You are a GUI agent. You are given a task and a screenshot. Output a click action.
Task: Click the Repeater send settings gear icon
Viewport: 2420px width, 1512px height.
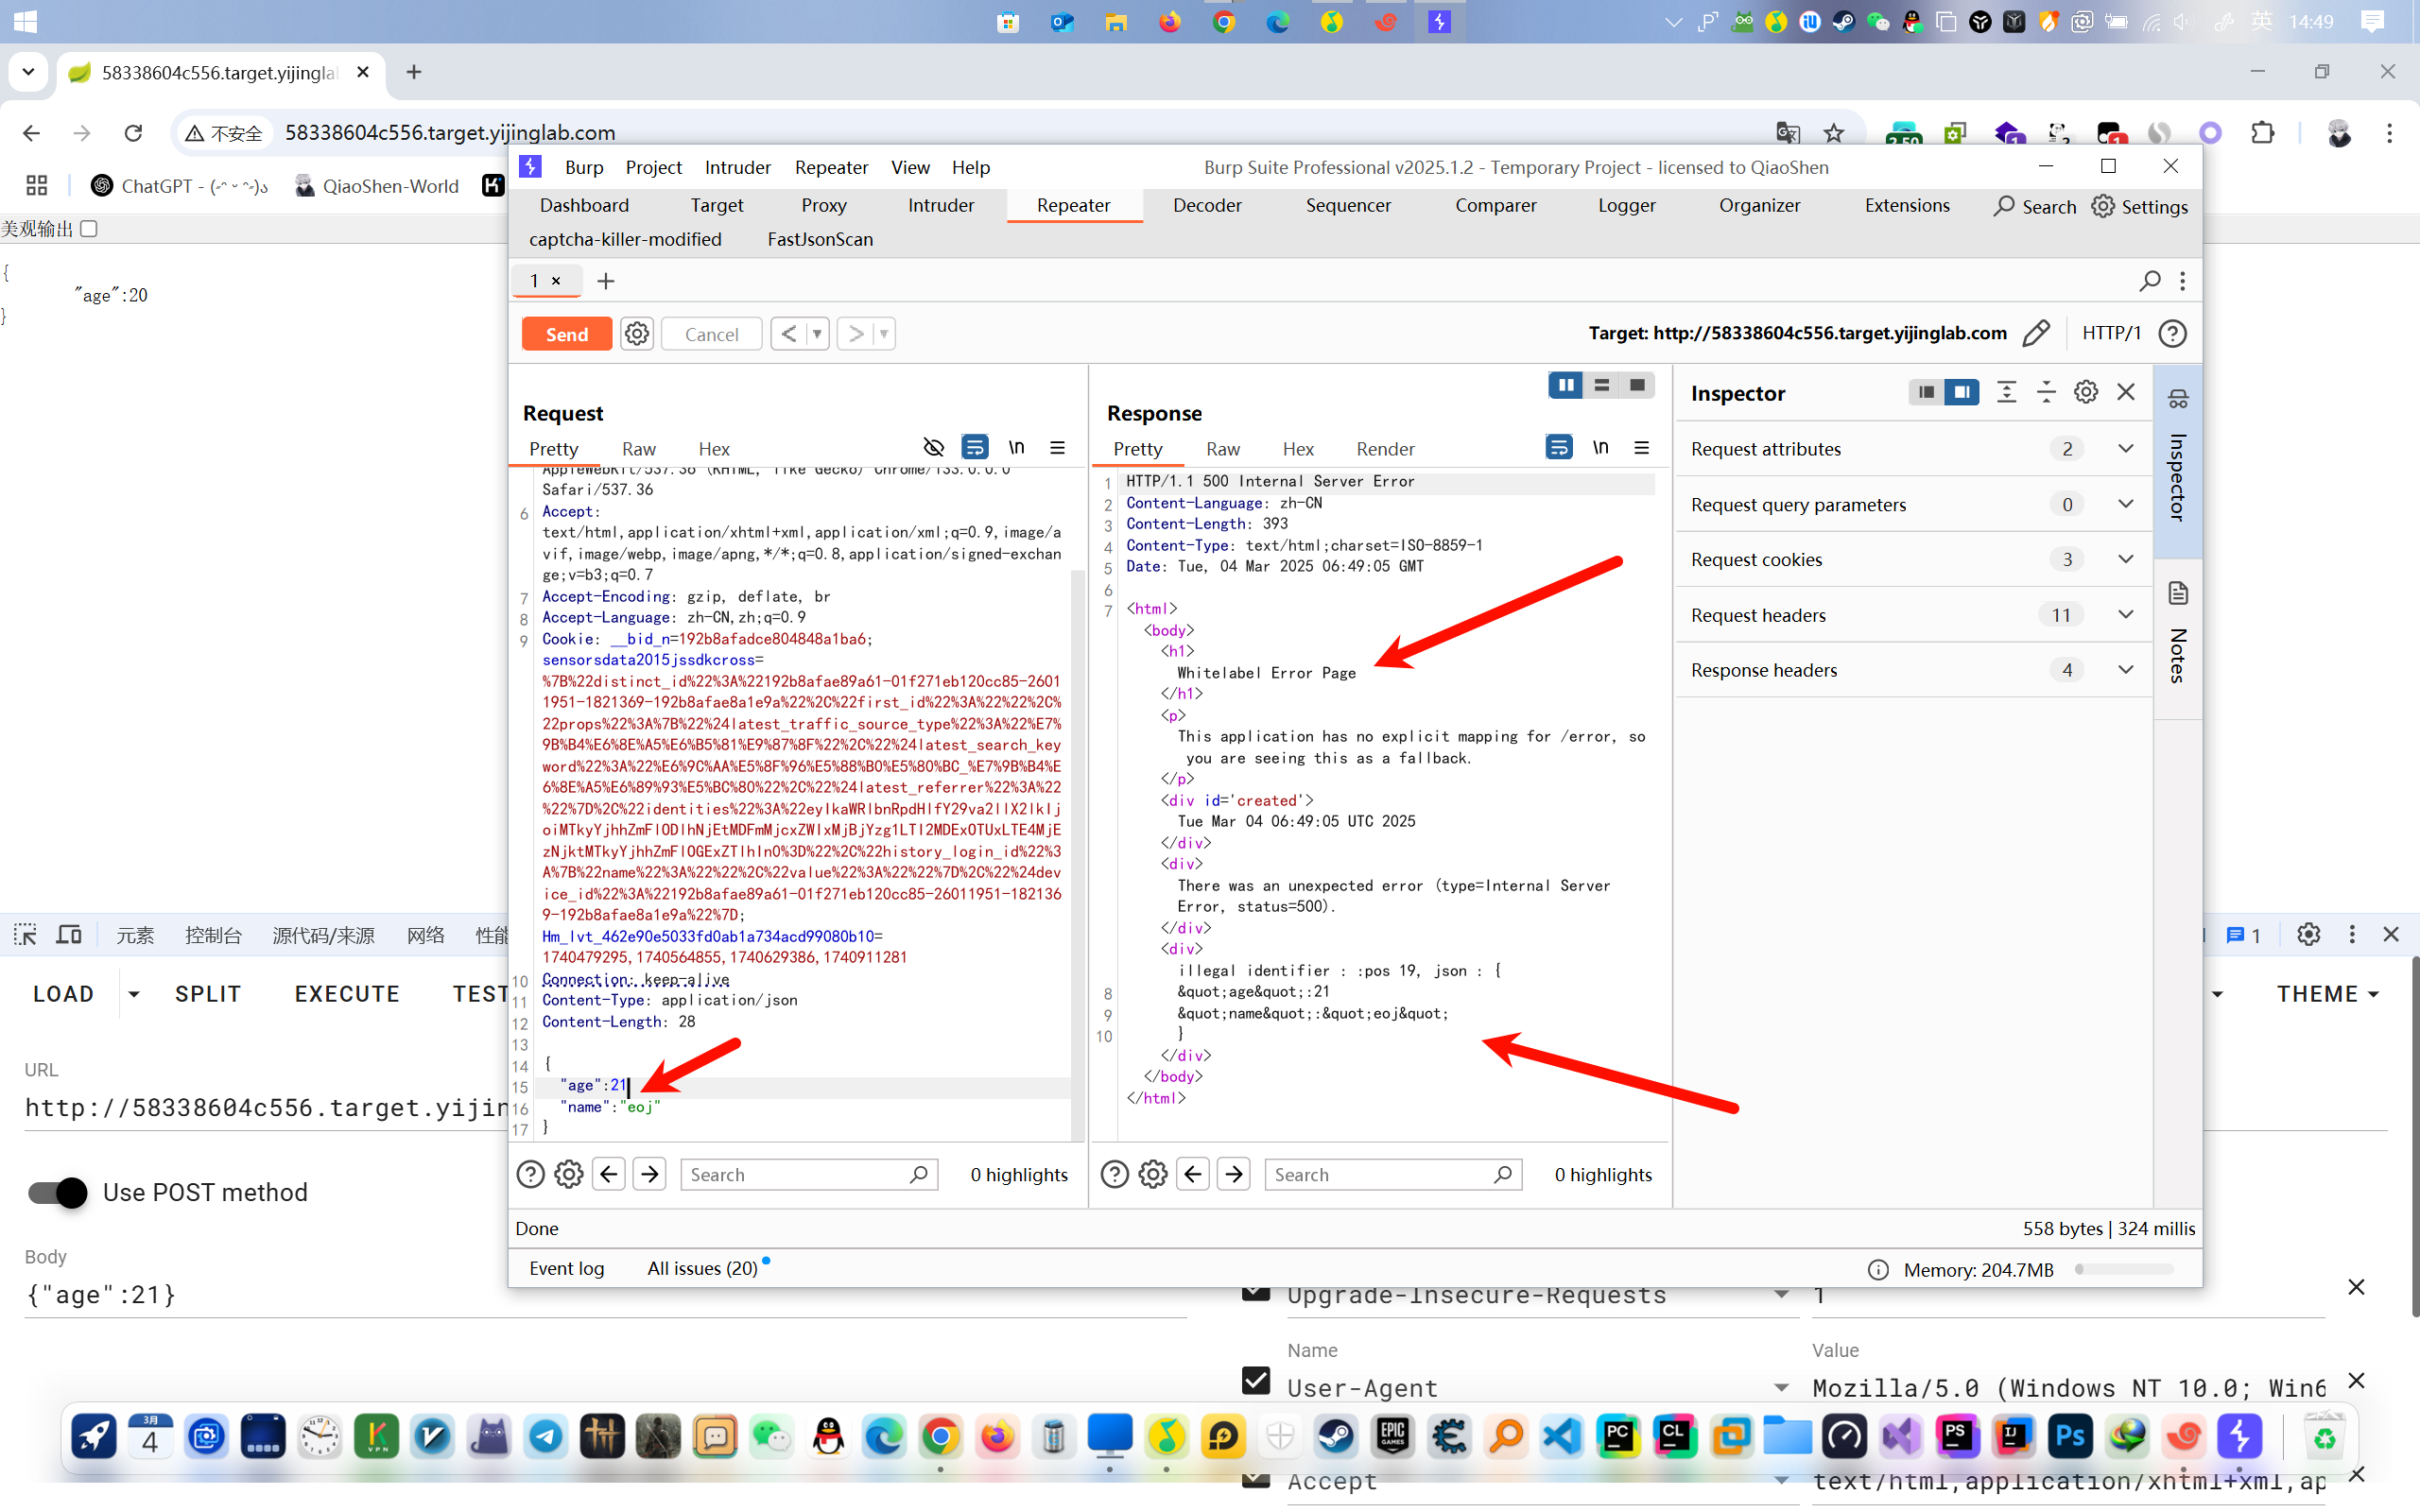tap(637, 333)
